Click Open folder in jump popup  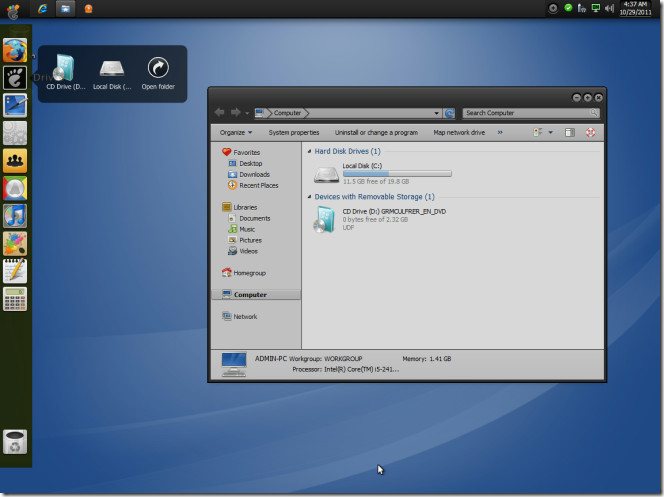point(158,72)
